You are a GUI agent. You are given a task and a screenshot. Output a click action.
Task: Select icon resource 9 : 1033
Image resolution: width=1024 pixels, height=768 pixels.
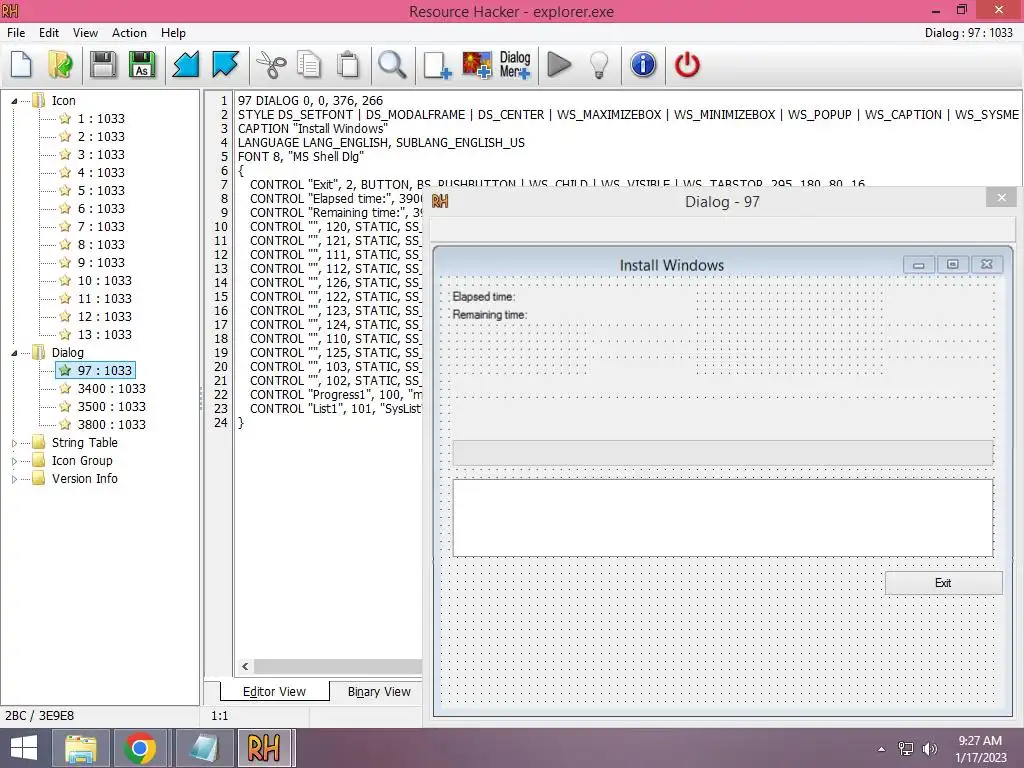point(101,263)
